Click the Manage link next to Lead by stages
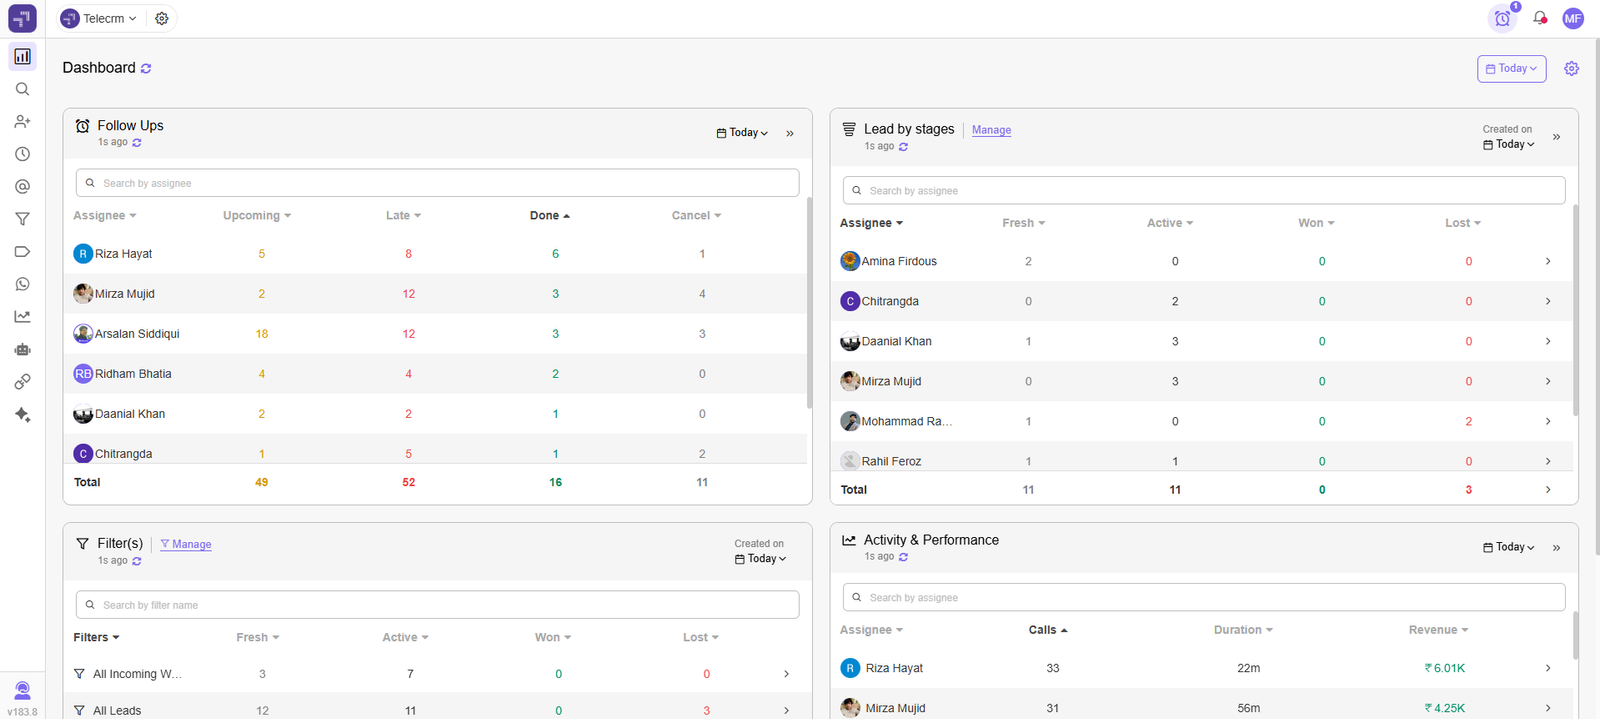The width and height of the screenshot is (1600, 719). (x=991, y=130)
